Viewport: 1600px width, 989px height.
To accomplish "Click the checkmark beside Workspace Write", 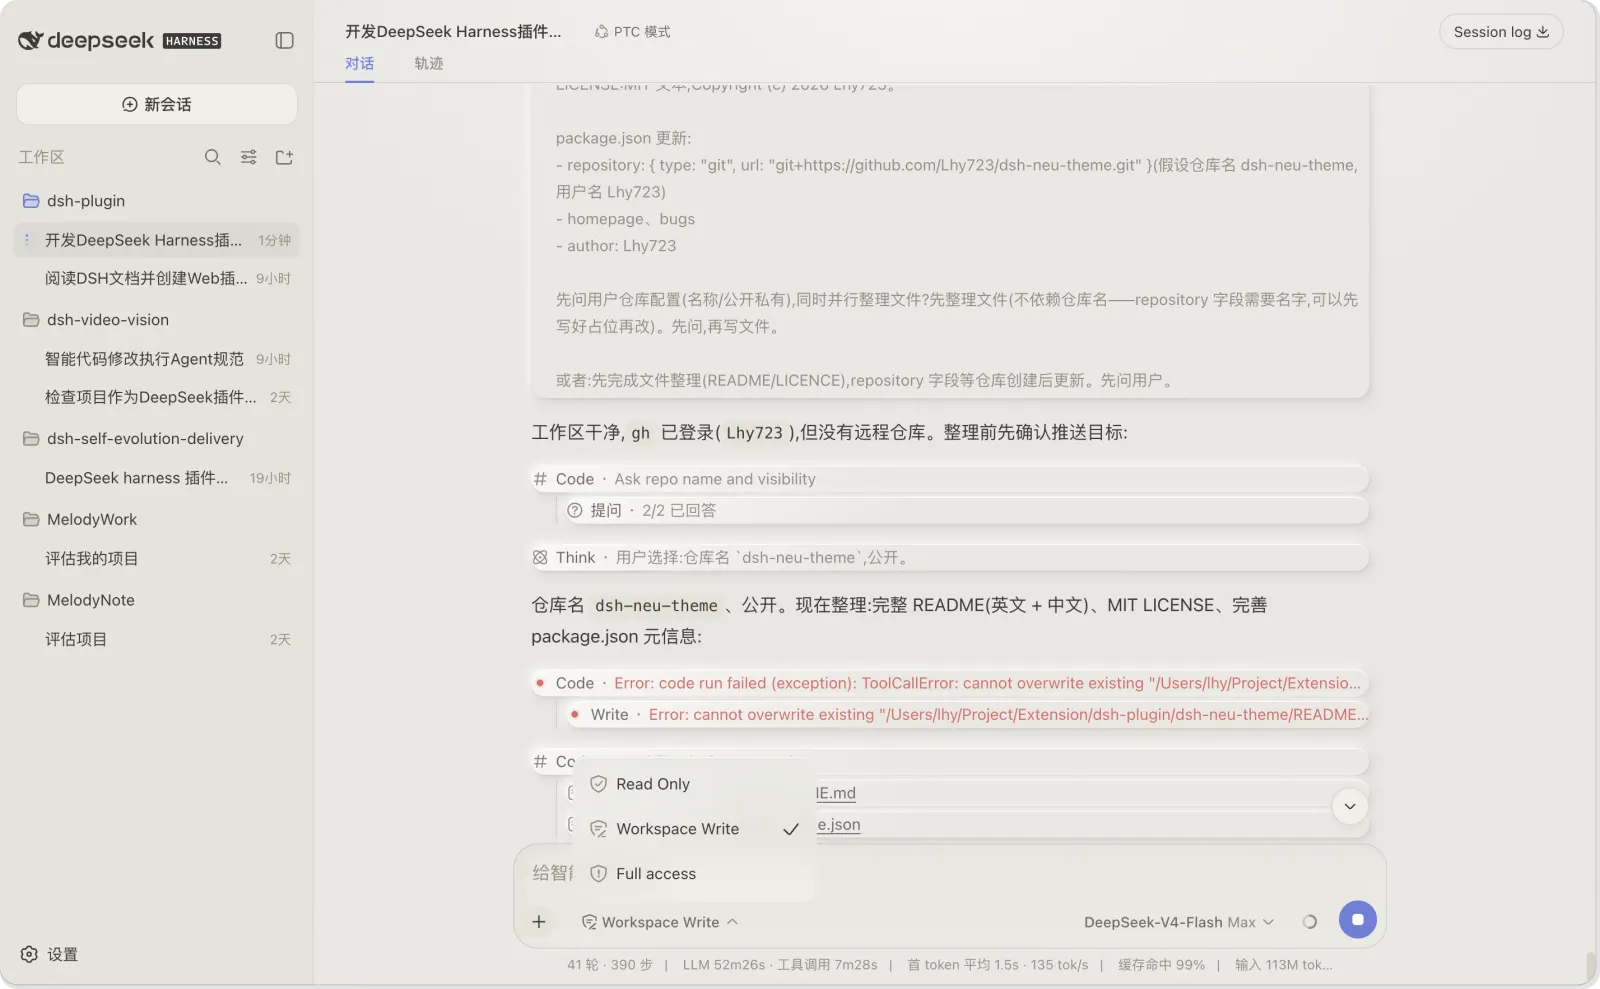I will 791,829.
